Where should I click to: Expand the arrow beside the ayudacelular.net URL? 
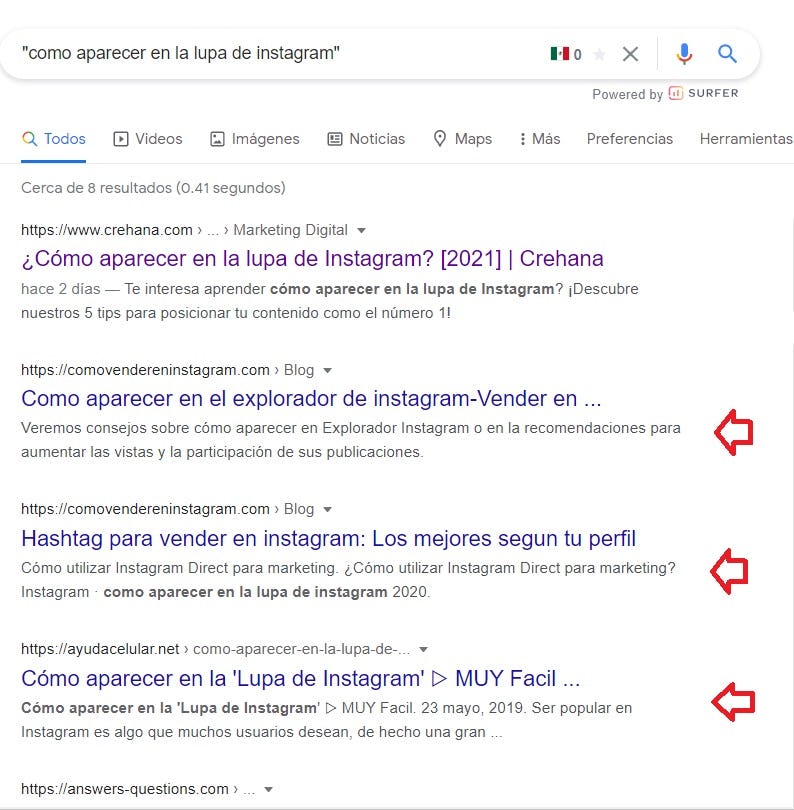(x=424, y=650)
